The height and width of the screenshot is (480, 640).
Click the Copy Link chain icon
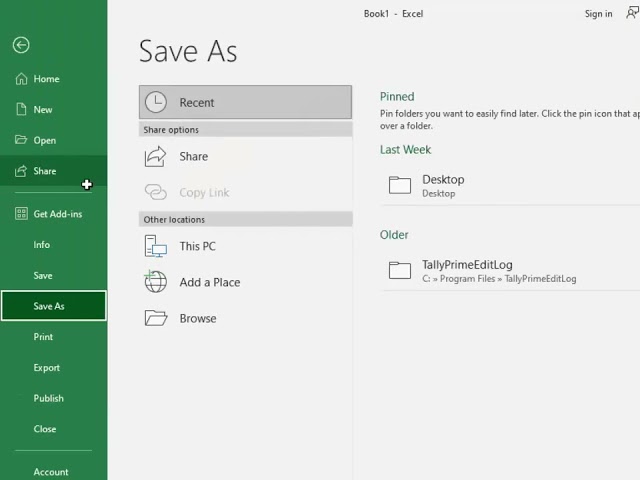coord(156,192)
